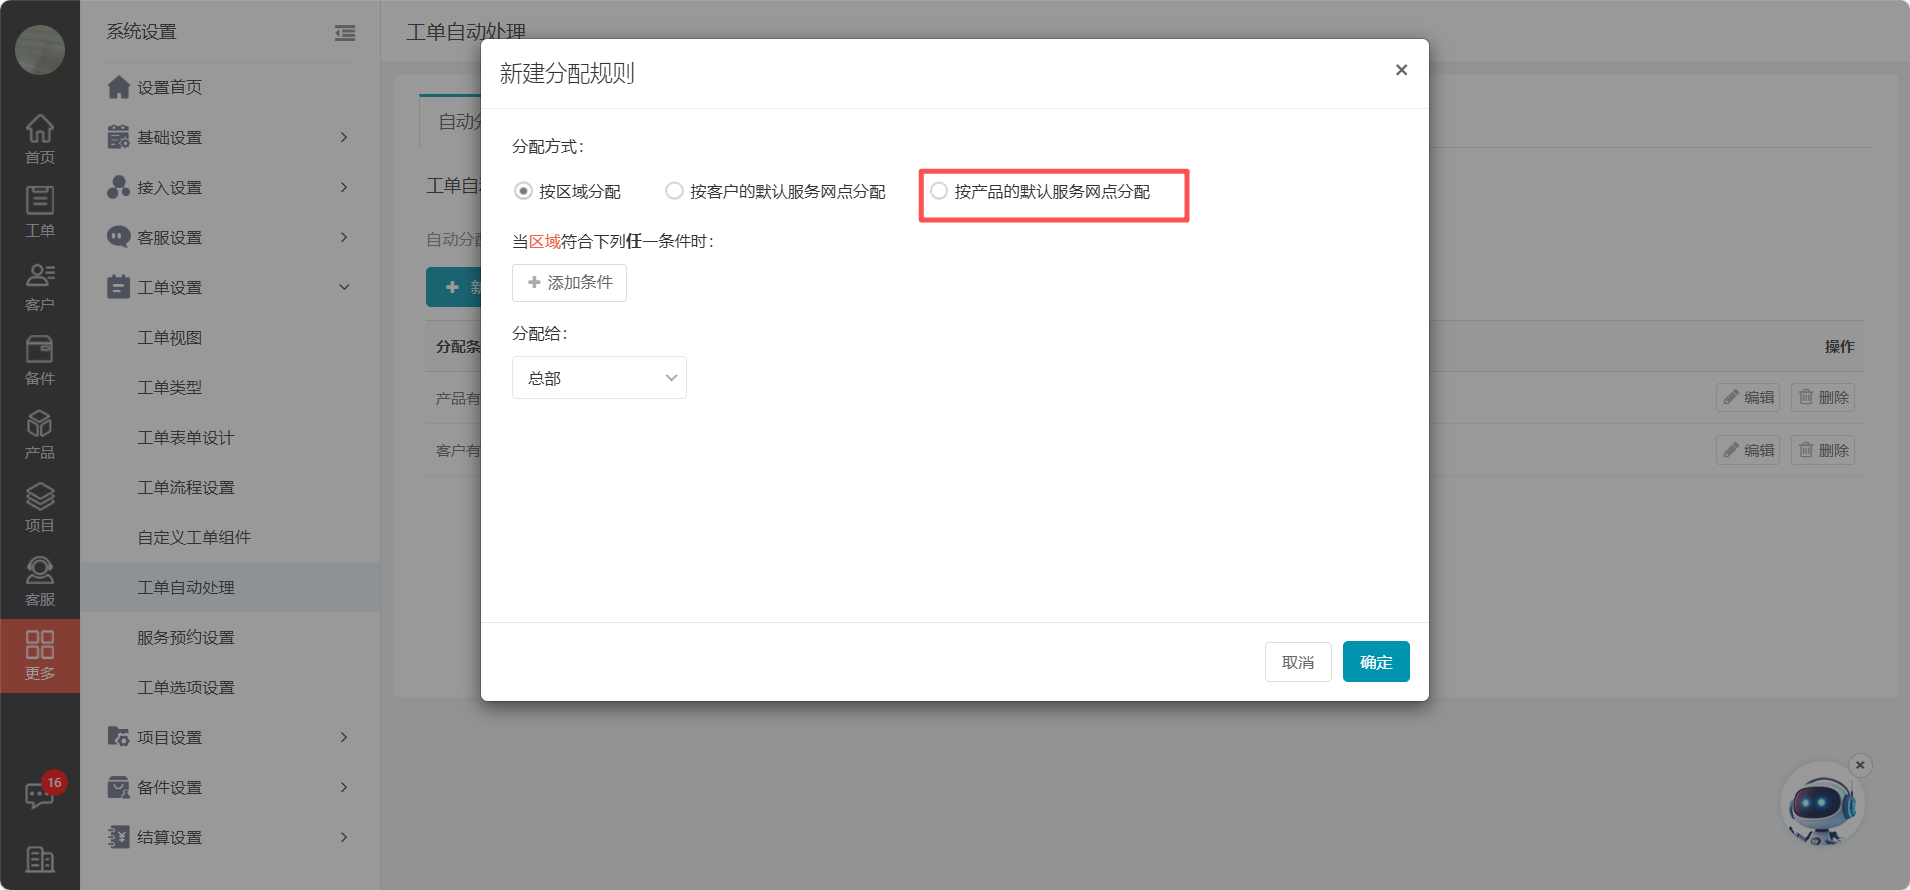The image size is (1910, 890).
Task: Open the 客服 headset icon in navigation
Action: (39, 581)
